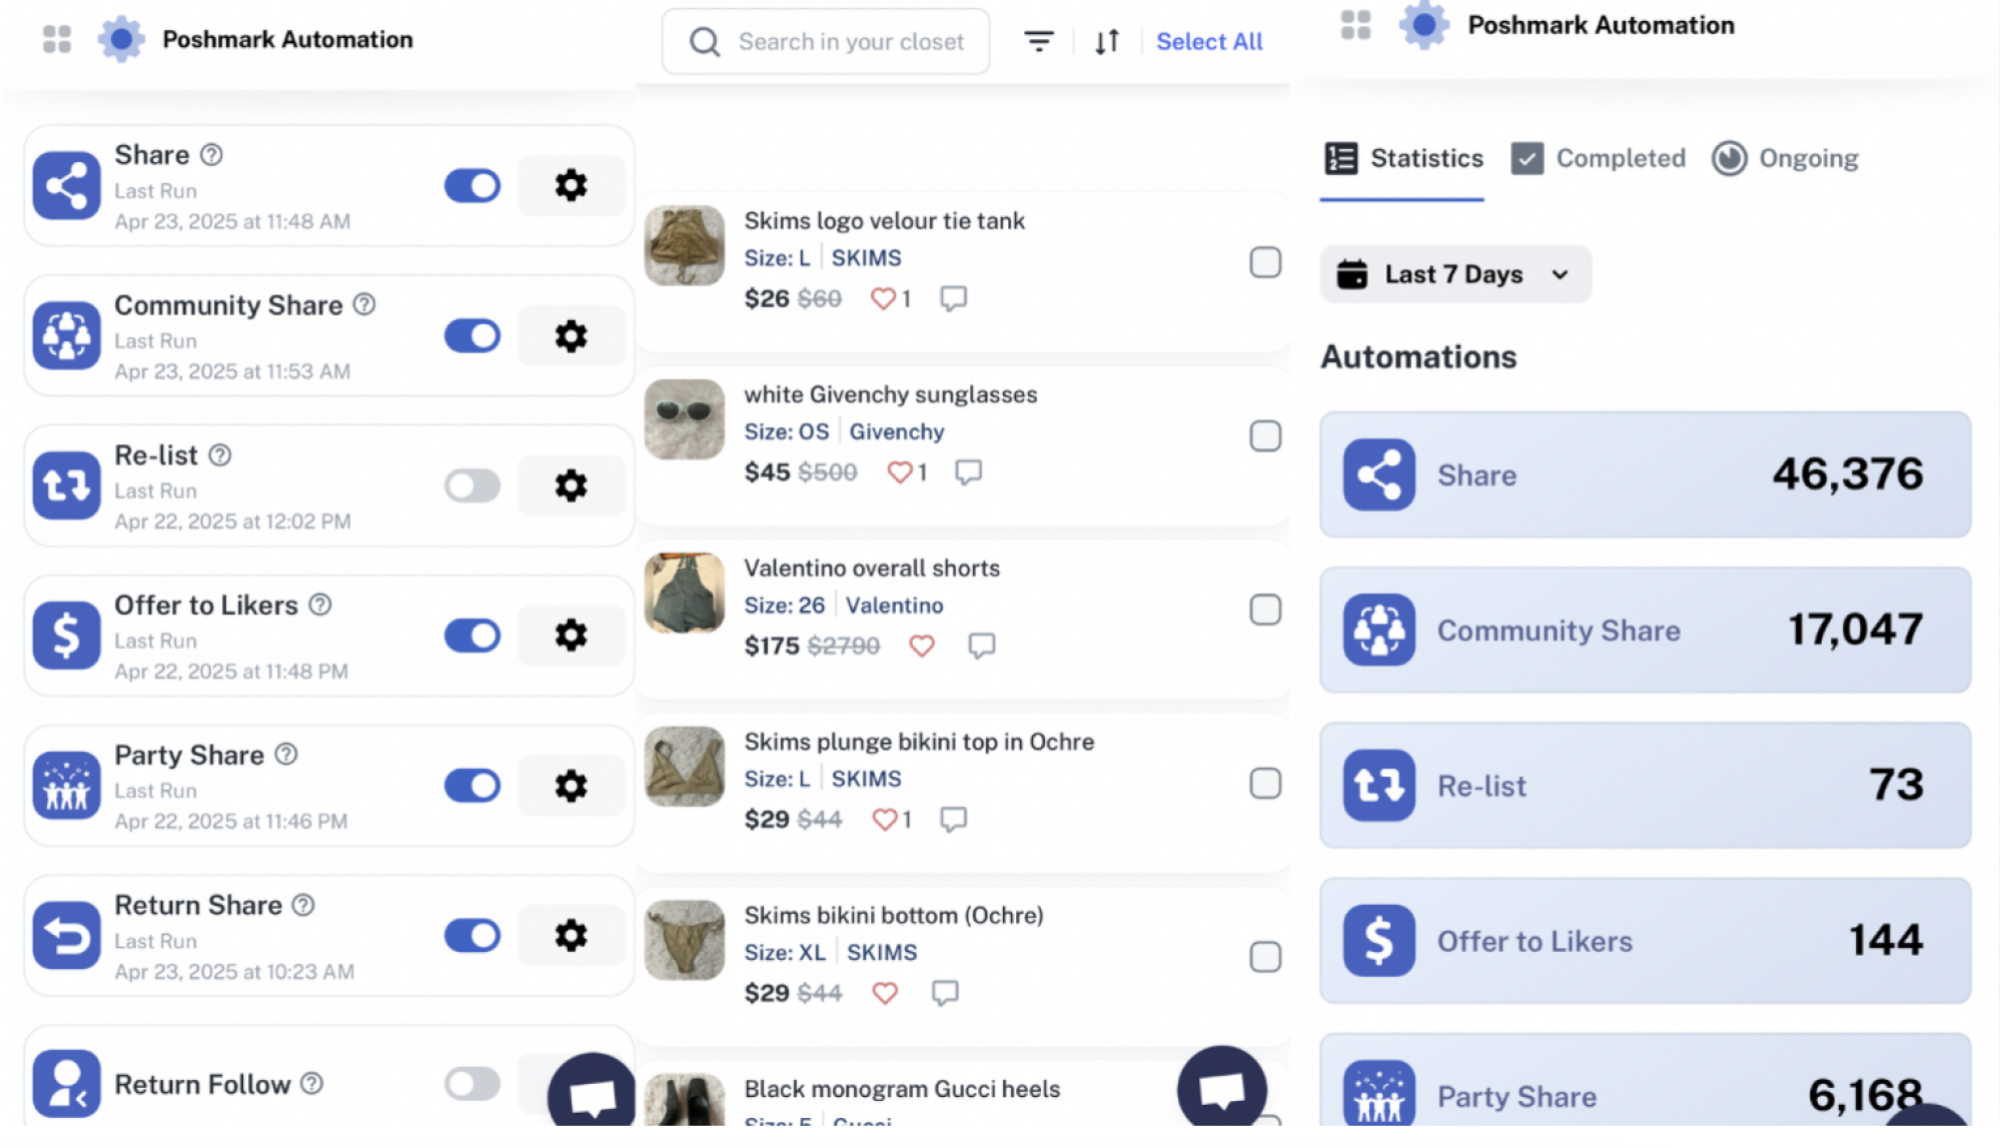
Task: Open the Skims plunge bikini top thumbnail
Action: tap(685, 767)
